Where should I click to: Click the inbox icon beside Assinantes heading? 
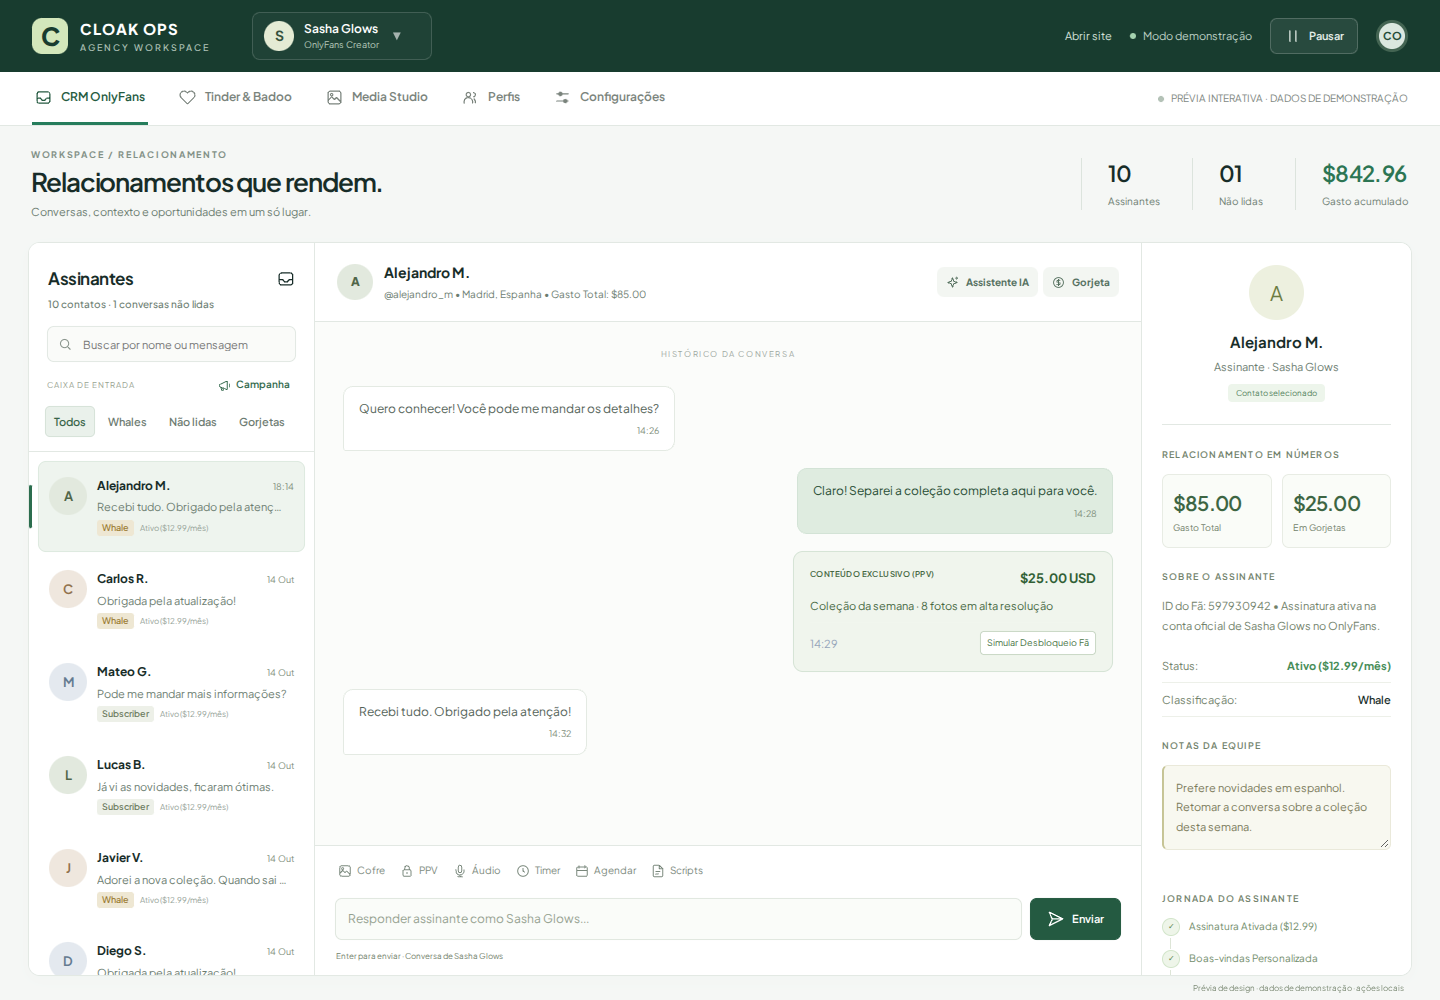286,279
